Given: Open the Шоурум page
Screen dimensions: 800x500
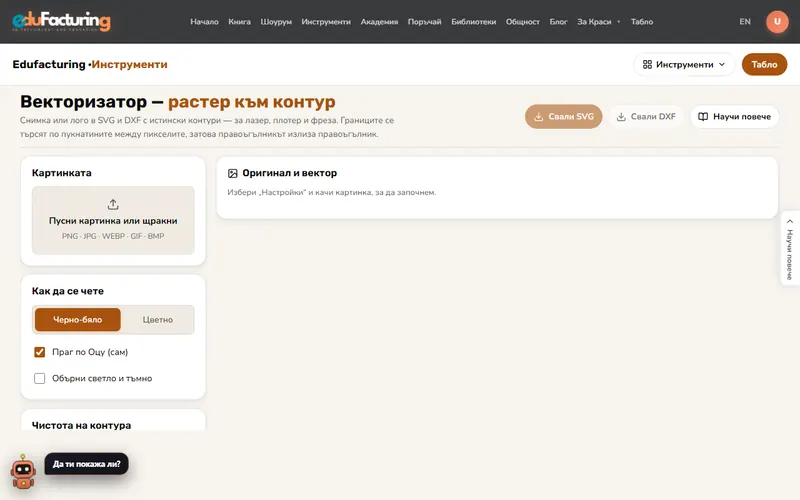Looking at the screenshot, I should tap(276, 21).
